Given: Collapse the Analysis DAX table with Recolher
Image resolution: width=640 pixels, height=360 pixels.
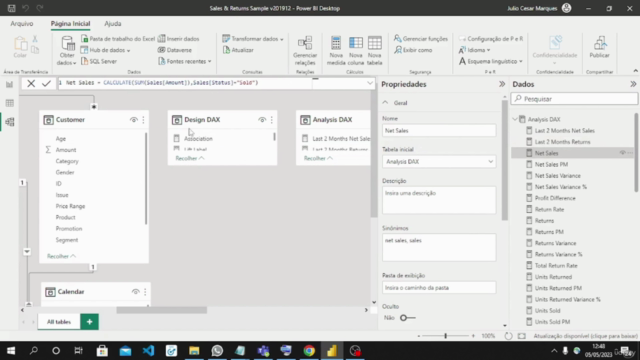Looking at the screenshot, I should click(318, 158).
